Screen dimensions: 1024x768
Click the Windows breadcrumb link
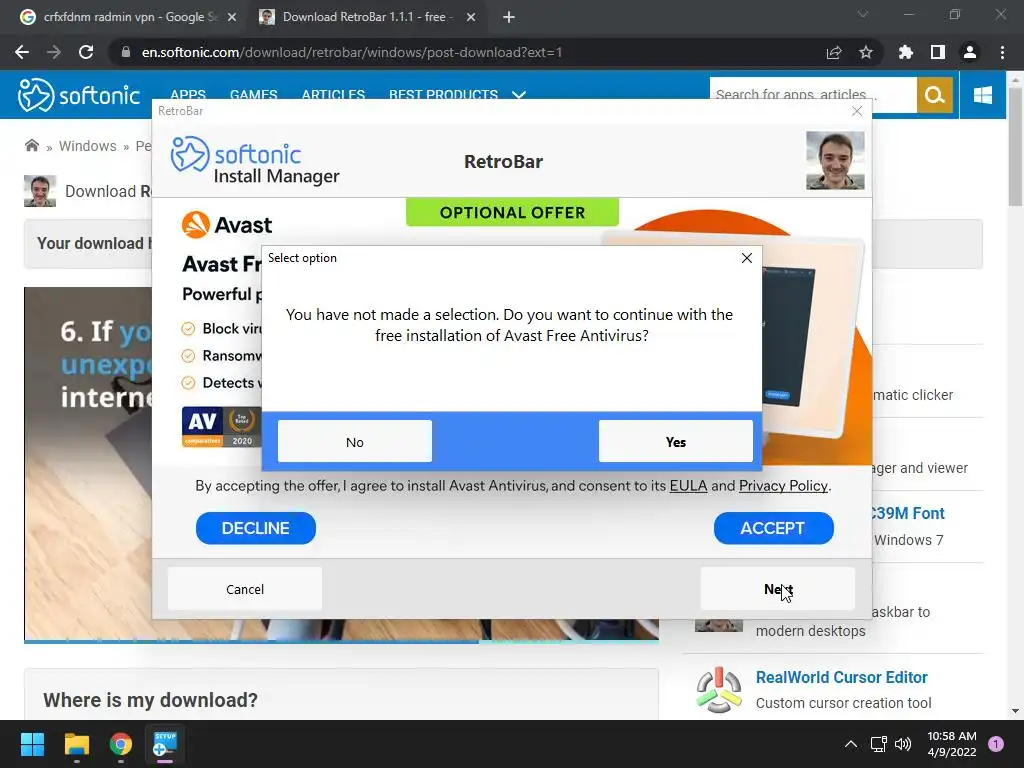[x=88, y=146]
